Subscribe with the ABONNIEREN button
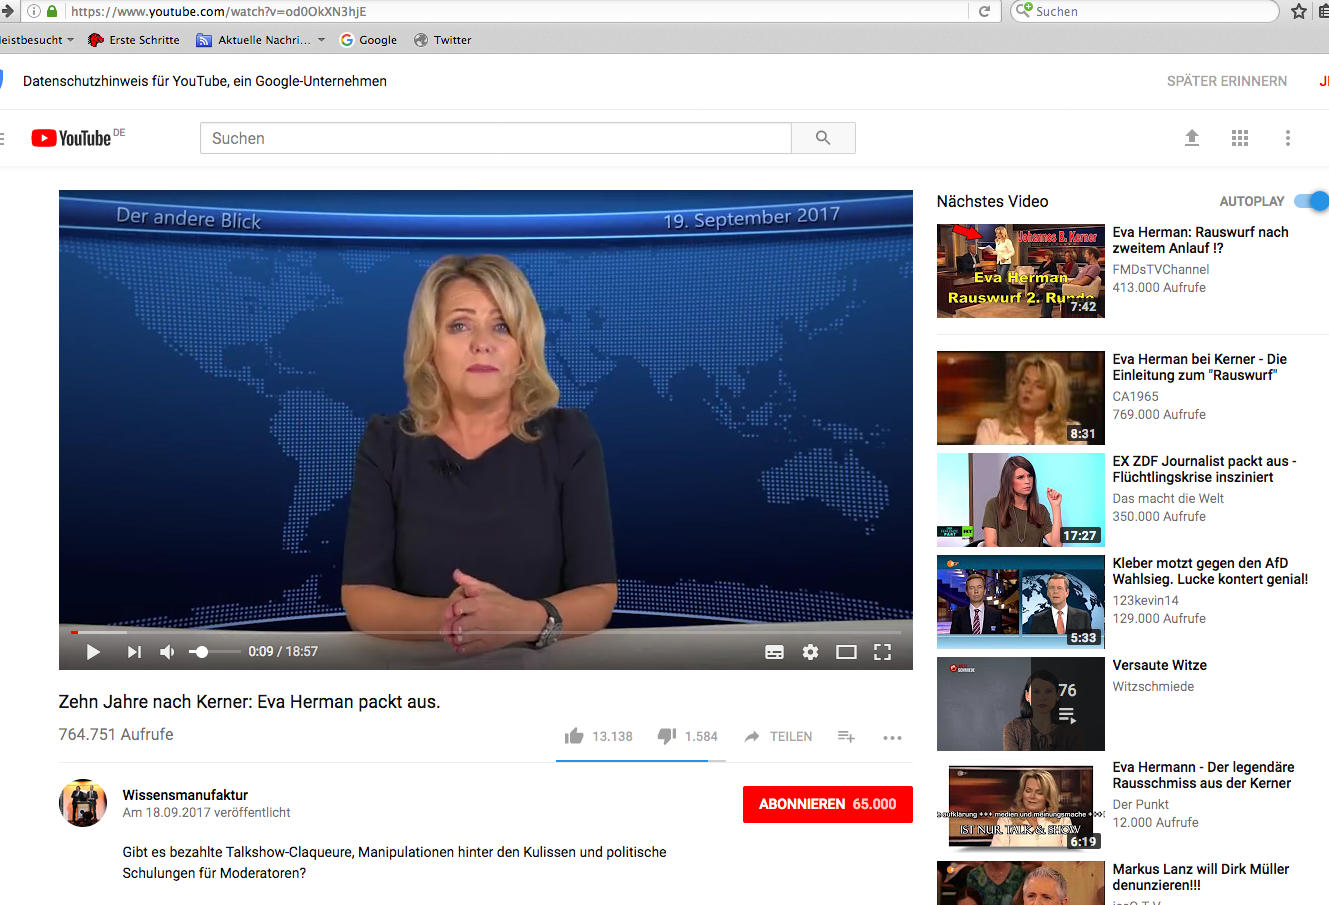Viewport: 1329px width, 905px height. pyautogui.click(x=828, y=804)
